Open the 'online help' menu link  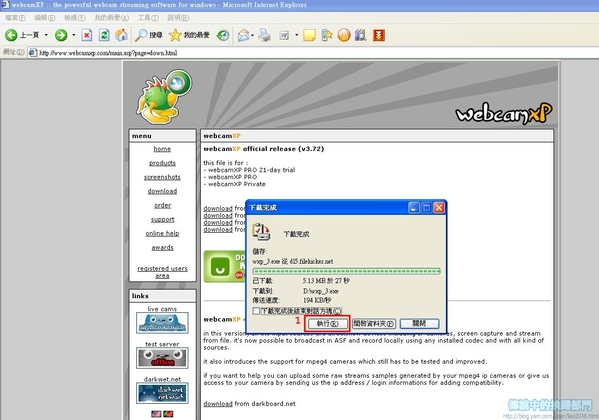pyautogui.click(x=162, y=234)
